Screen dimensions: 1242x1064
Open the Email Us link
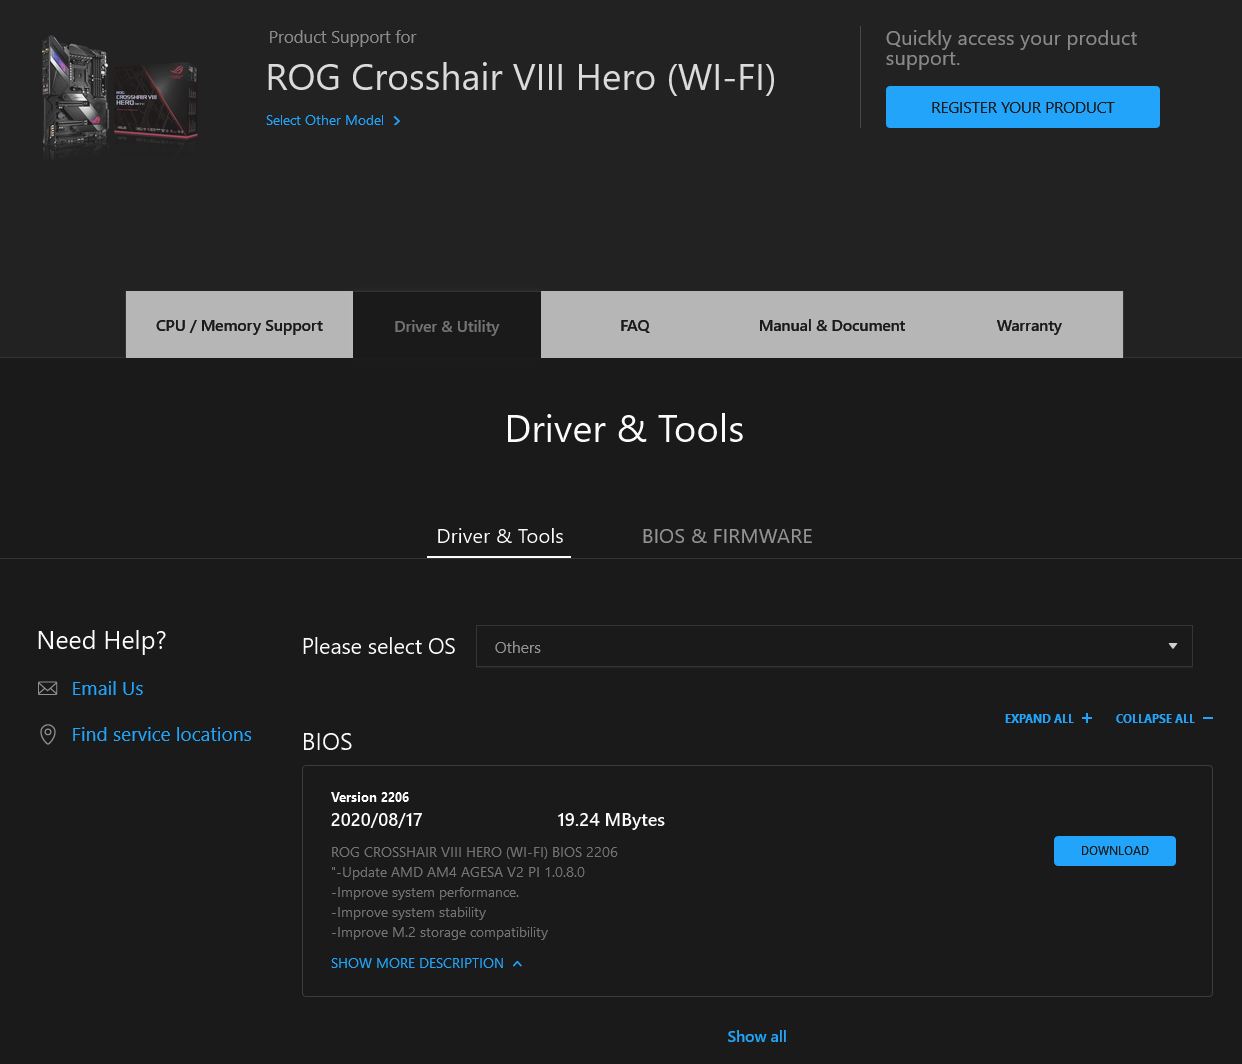point(107,688)
